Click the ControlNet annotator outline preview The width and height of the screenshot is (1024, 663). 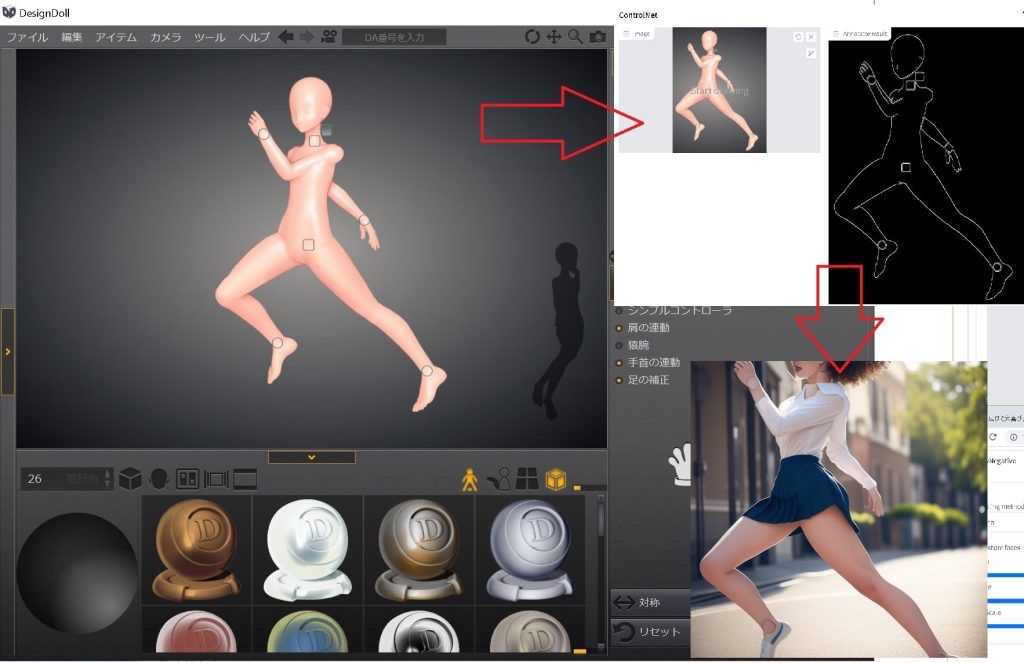(926, 165)
